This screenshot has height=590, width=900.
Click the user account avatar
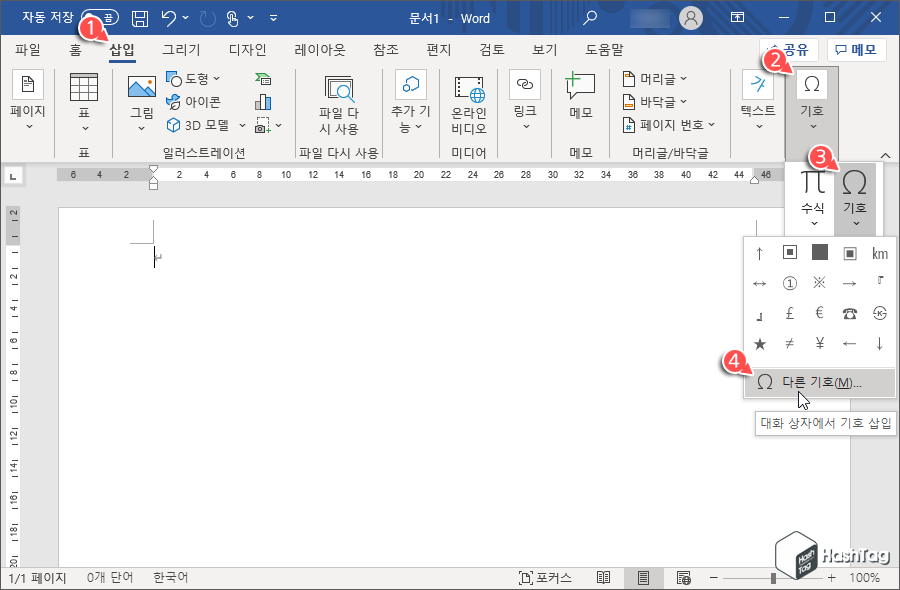(x=691, y=18)
